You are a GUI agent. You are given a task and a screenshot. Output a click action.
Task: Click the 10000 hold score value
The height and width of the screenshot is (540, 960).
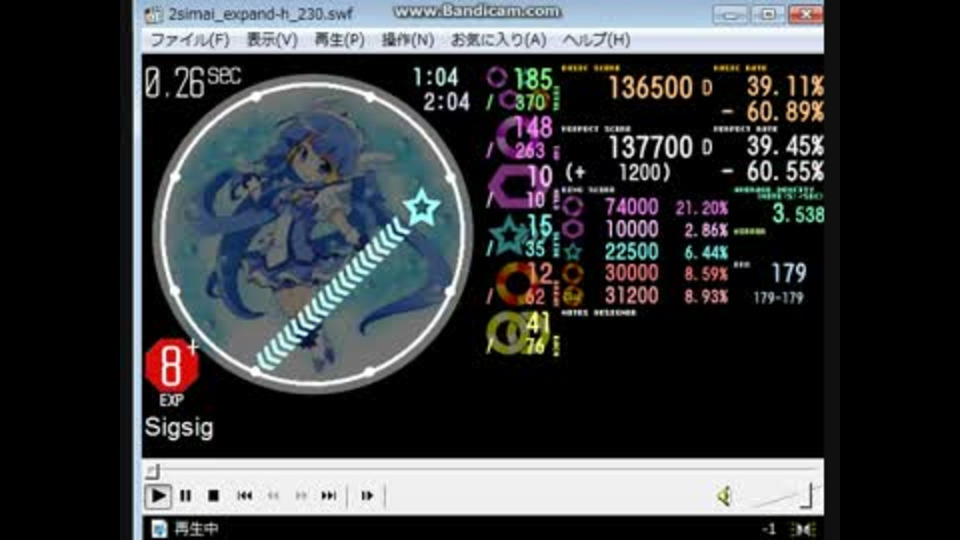pos(632,229)
